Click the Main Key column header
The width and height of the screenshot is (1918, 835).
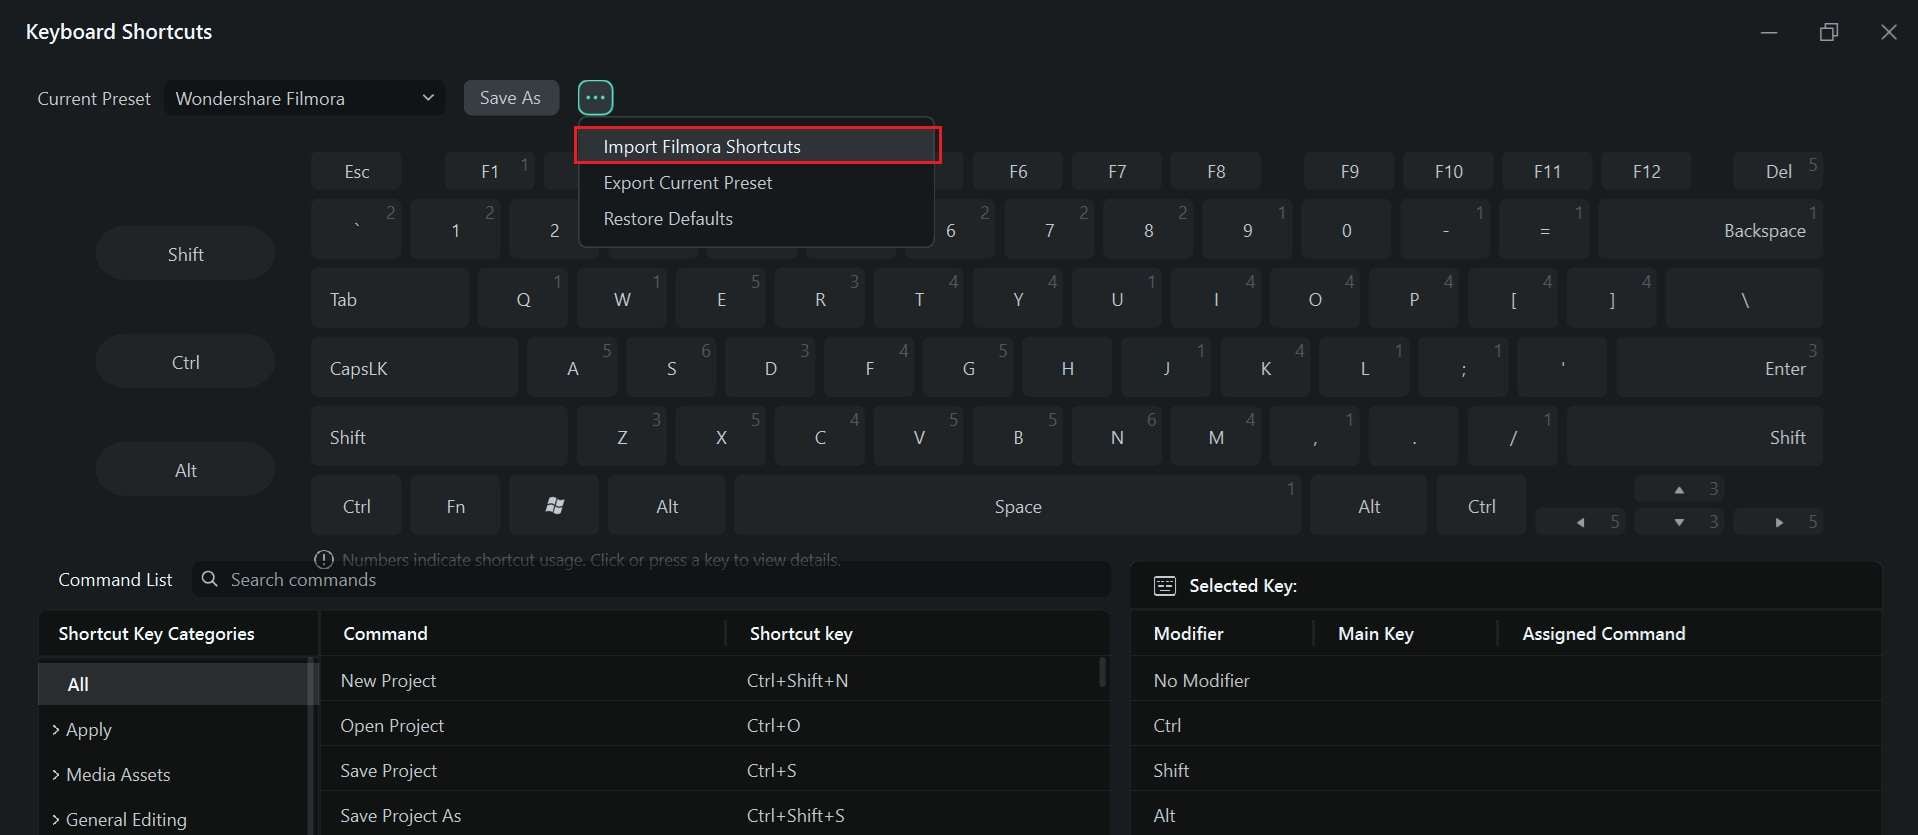[x=1375, y=633]
